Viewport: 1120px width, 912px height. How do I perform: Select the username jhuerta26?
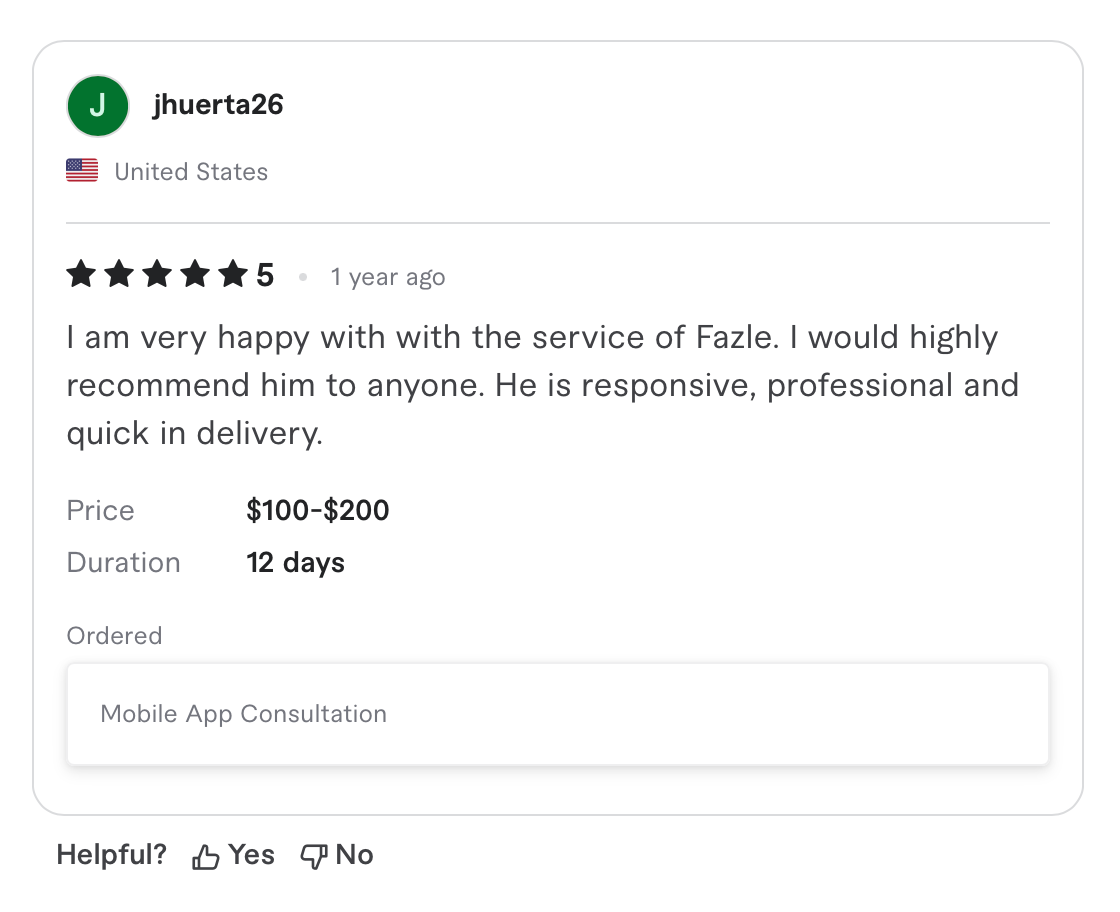(x=219, y=104)
